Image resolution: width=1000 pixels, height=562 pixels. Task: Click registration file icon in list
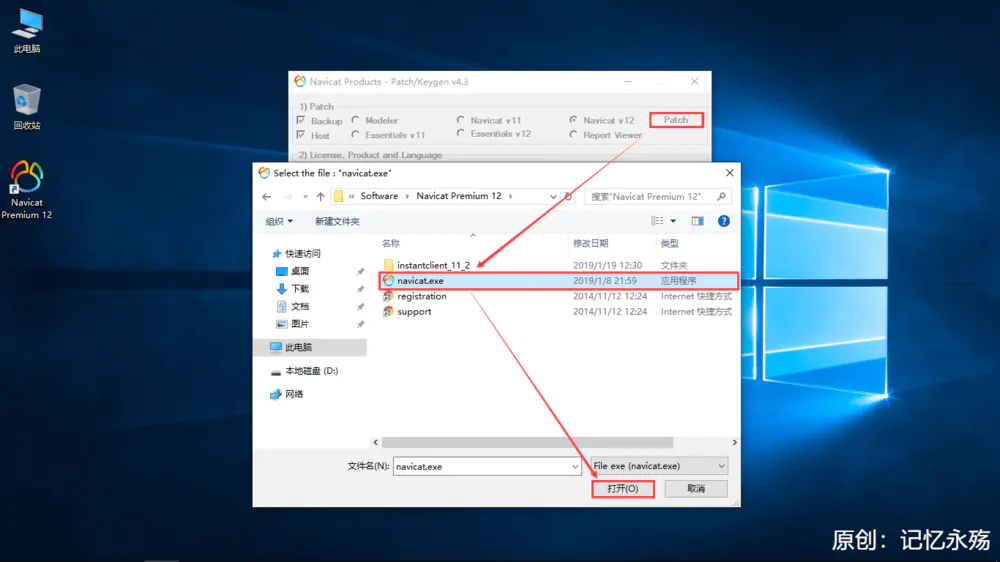click(388, 296)
